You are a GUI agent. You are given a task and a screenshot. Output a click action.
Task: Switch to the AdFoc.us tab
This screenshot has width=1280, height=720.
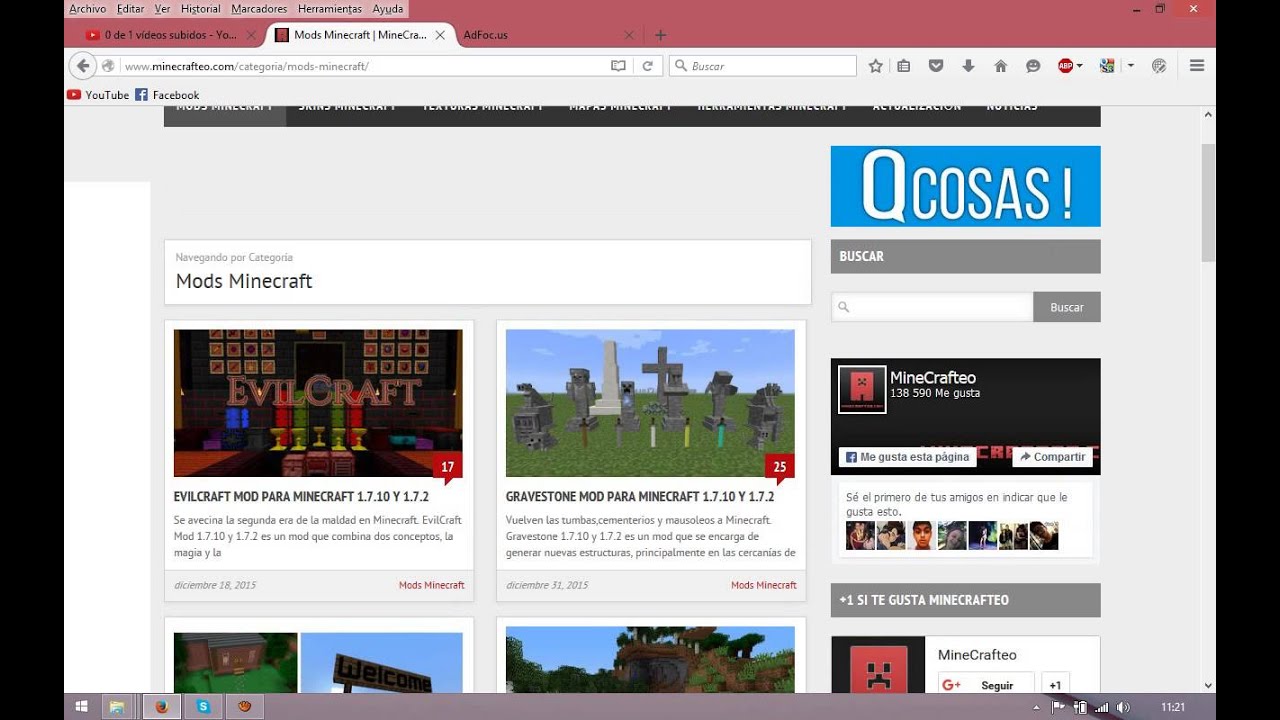546,35
